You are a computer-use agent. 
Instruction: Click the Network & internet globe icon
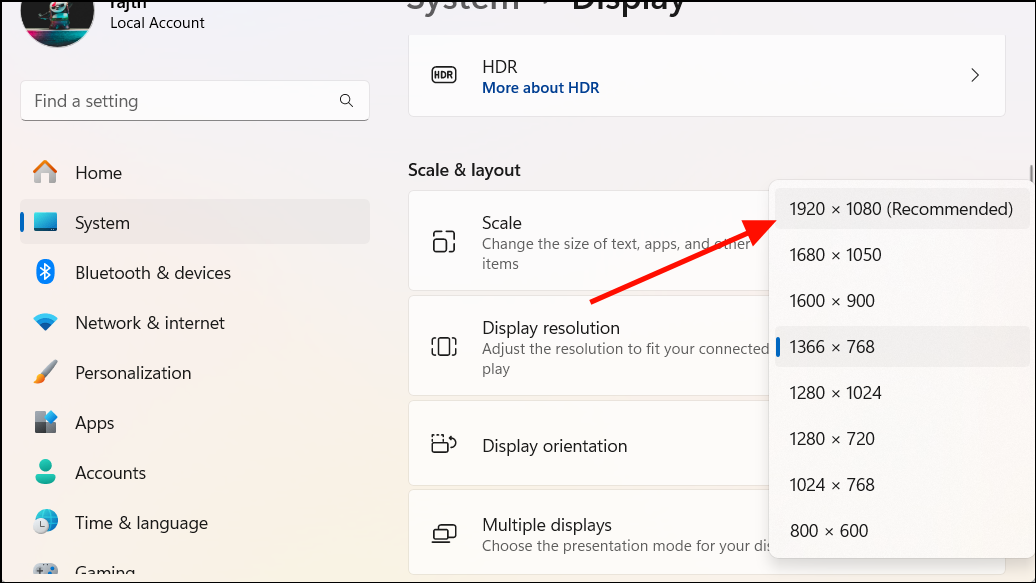point(44,322)
